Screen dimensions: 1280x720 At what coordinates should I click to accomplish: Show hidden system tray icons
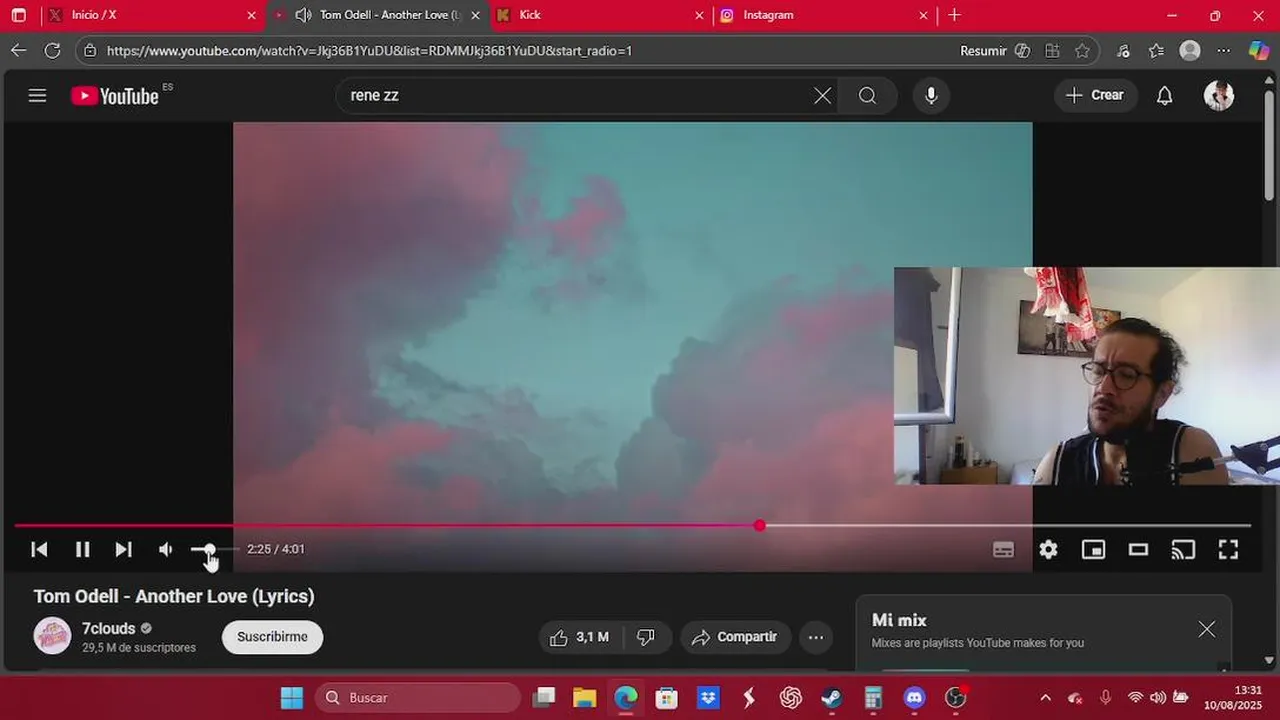[1045, 697]
